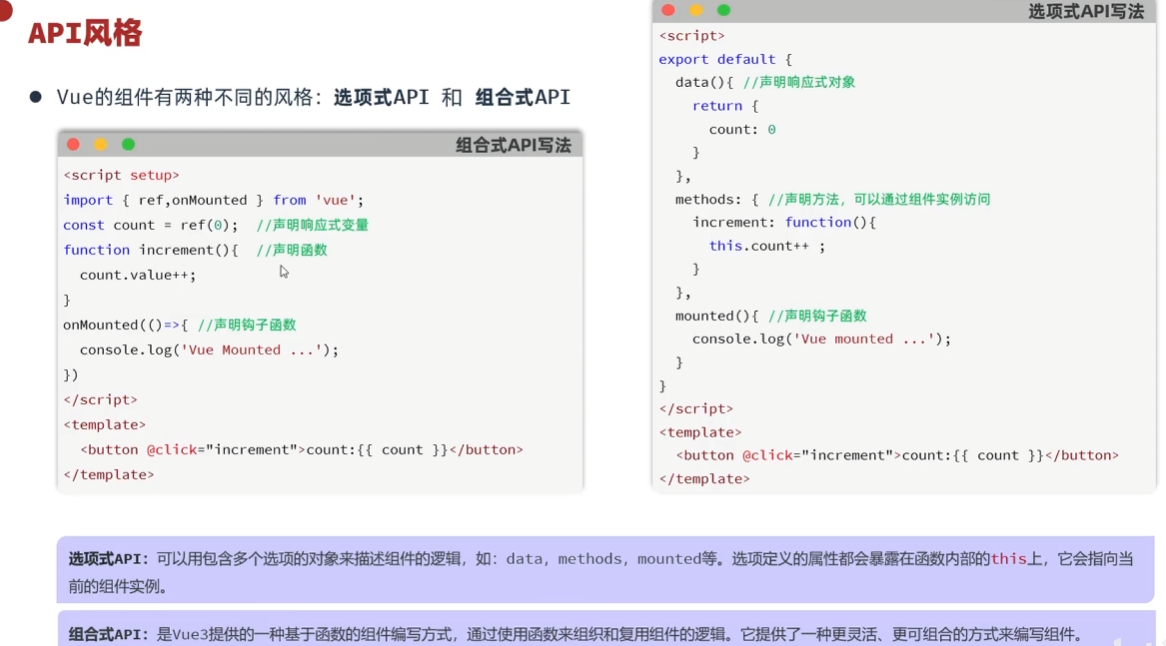Image resolution: width=1166 pixels, height=646 pixels.
Task: Click the function increment(){ code
Action: pyautogui.click(x=150, y=250)
